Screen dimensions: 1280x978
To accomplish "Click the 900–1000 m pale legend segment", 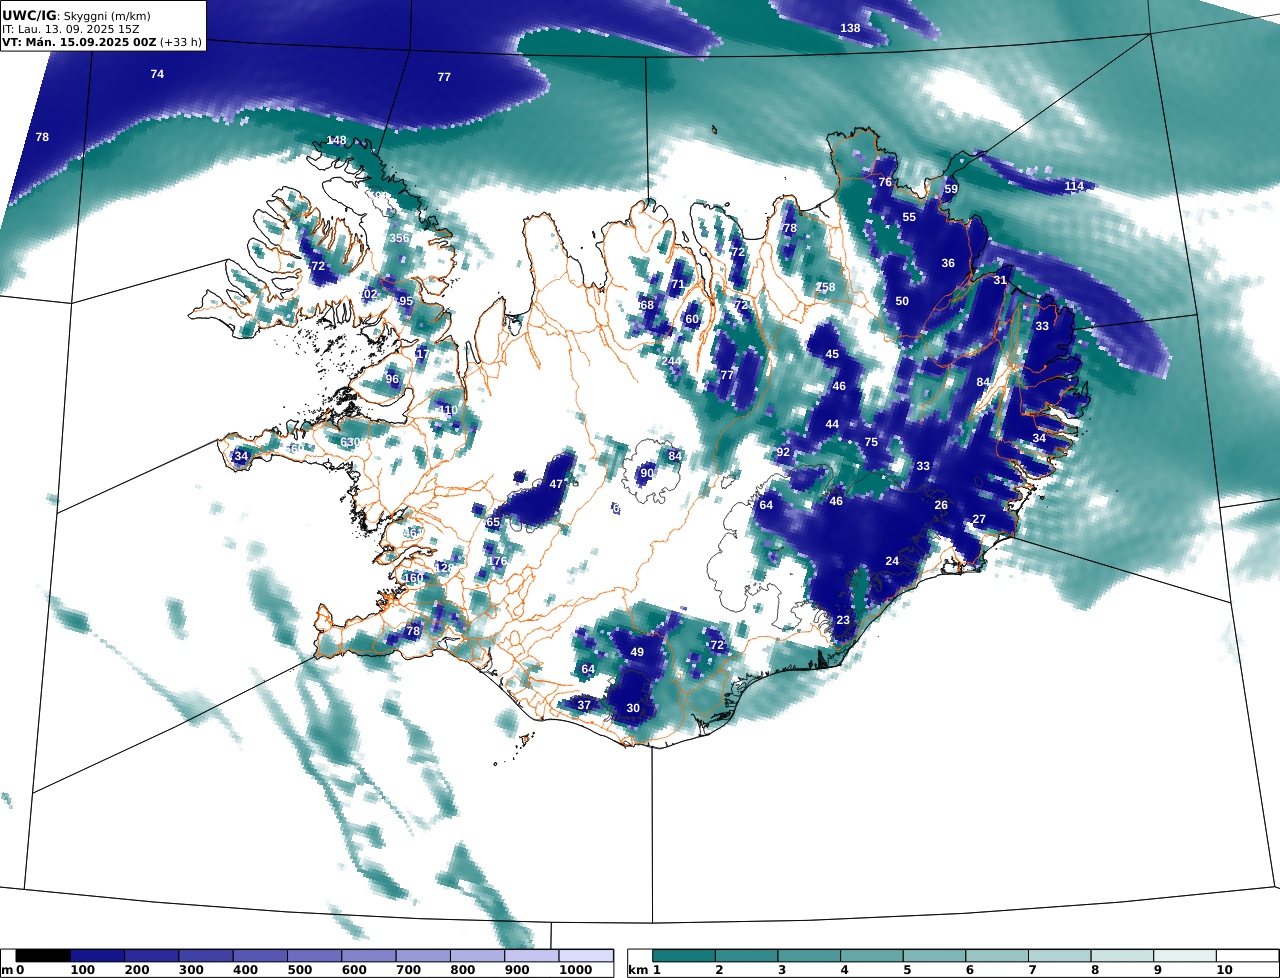I will [x=532, y=956].
